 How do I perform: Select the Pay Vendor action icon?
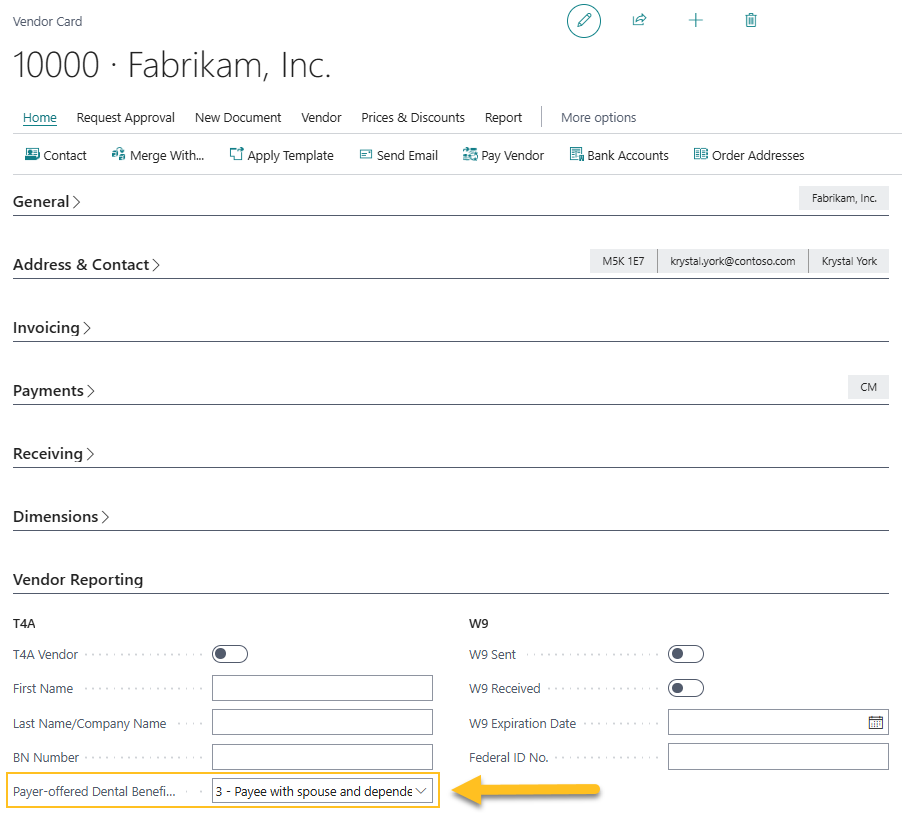468,155
